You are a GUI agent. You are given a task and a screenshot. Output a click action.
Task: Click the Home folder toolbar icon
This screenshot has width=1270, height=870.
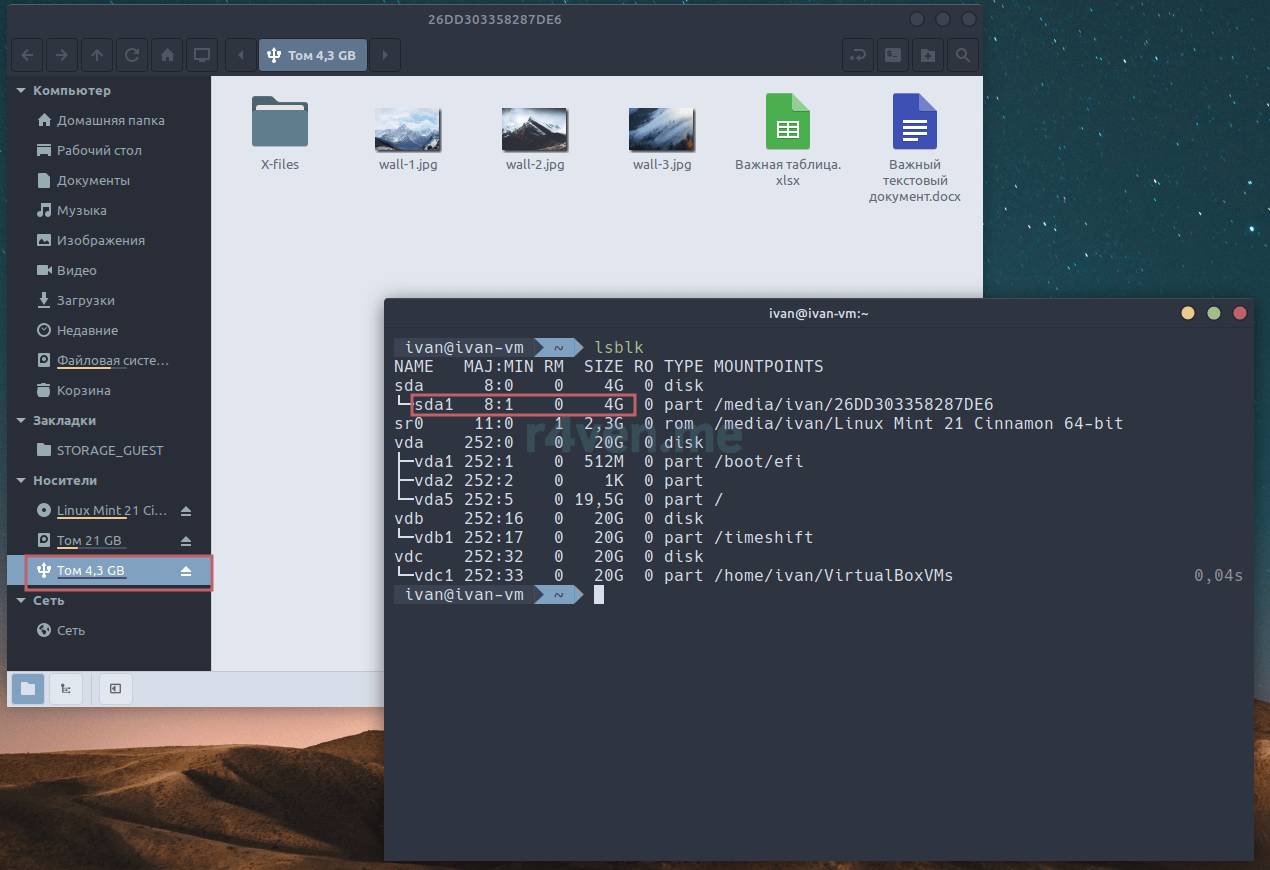167,55
